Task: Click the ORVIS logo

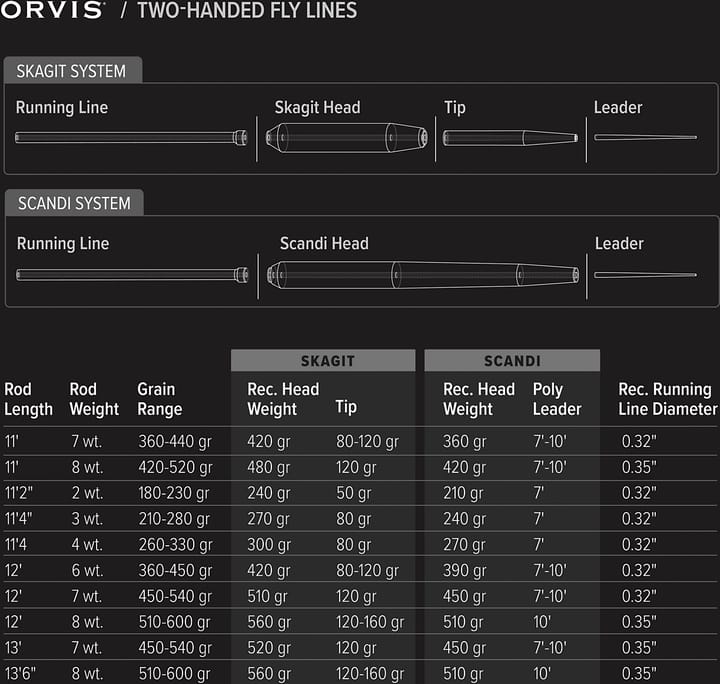Action: 52,10
